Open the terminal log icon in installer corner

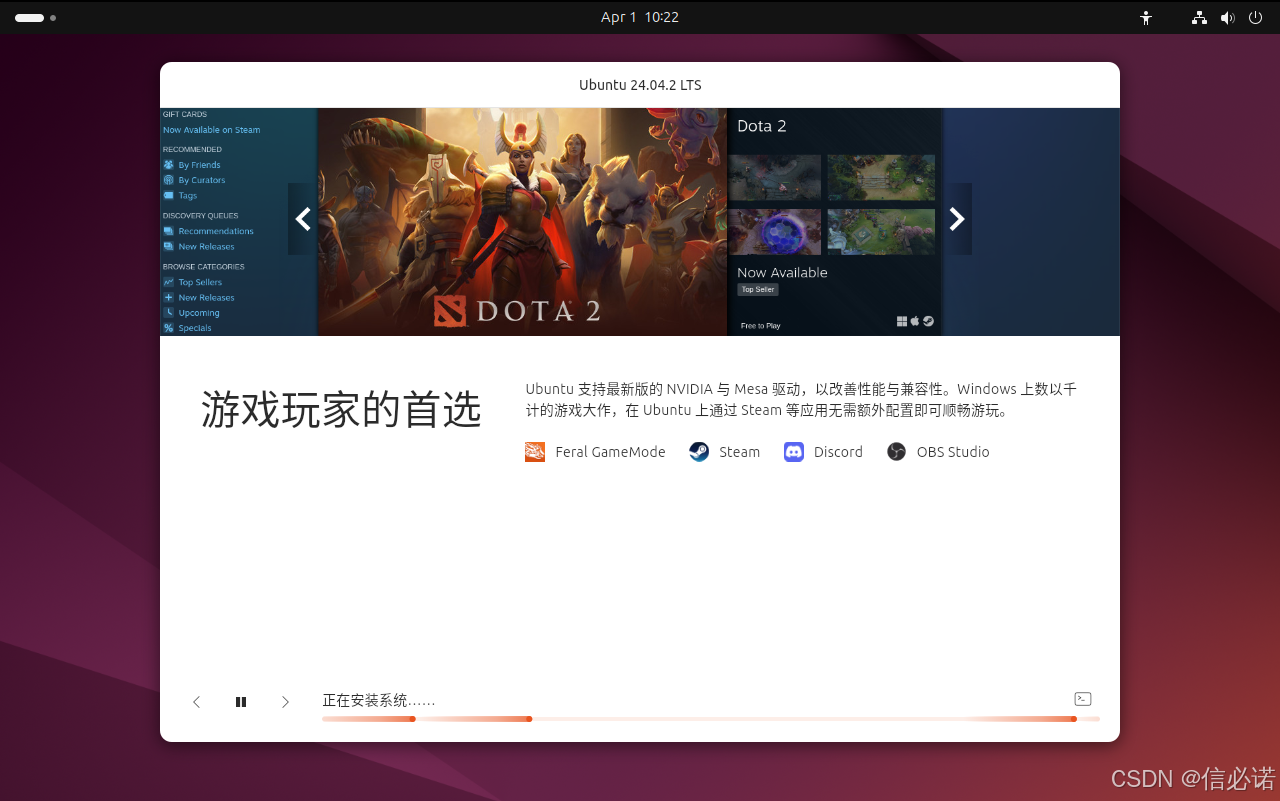click(1082, 698)
